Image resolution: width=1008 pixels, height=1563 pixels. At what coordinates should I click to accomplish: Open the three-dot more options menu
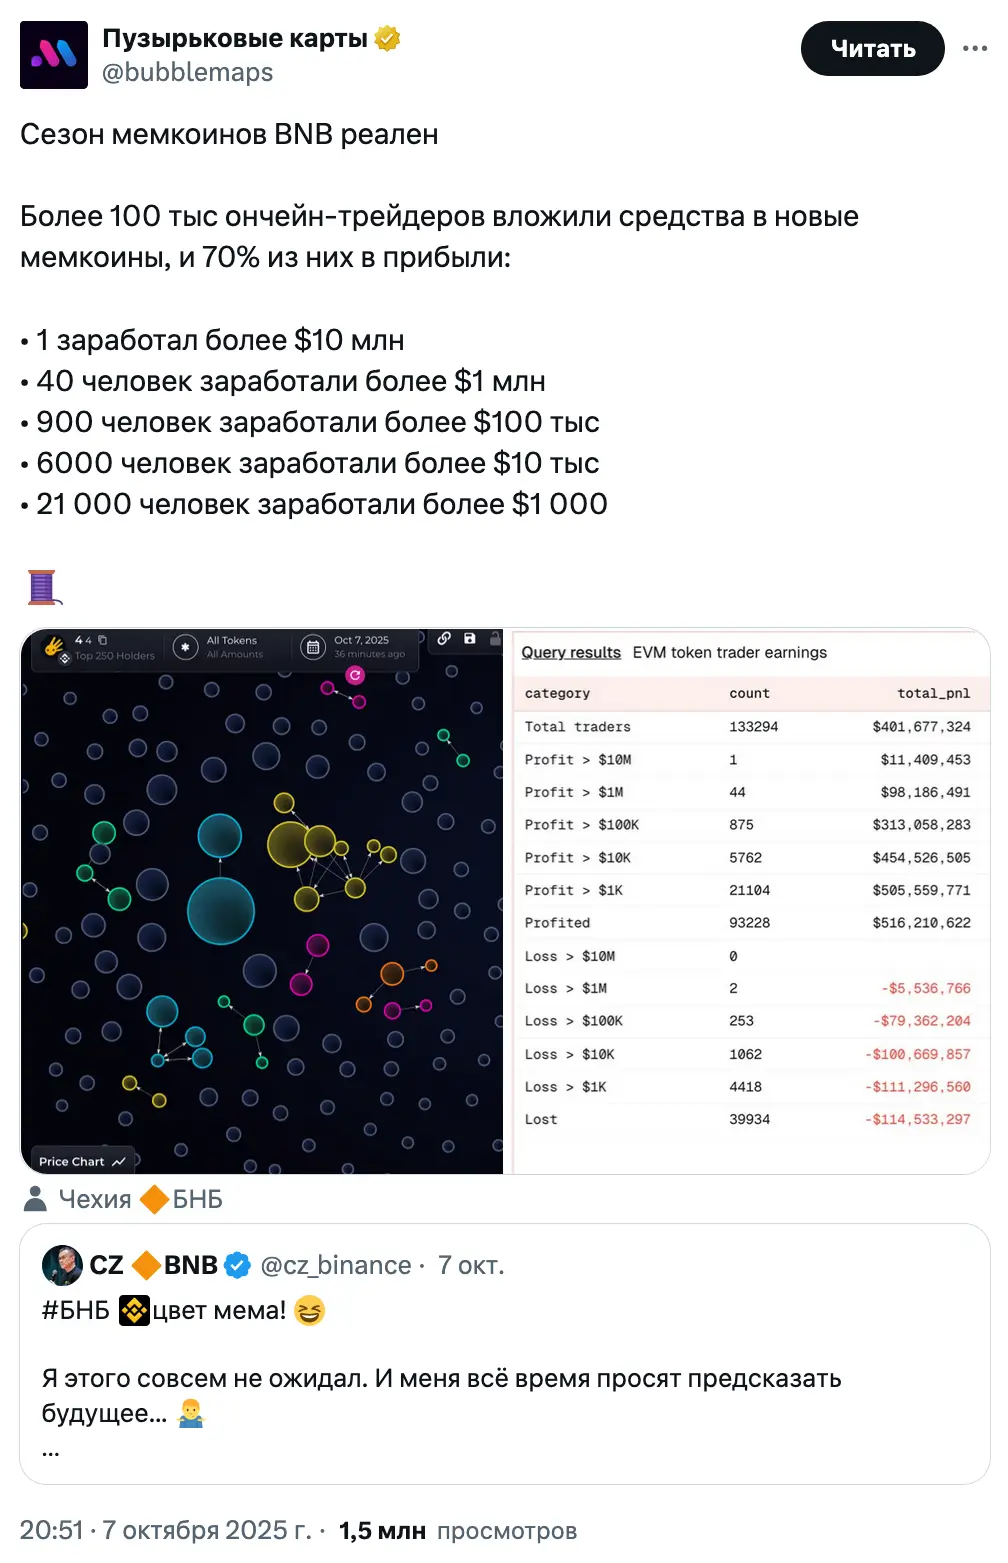tap(974, 49)
